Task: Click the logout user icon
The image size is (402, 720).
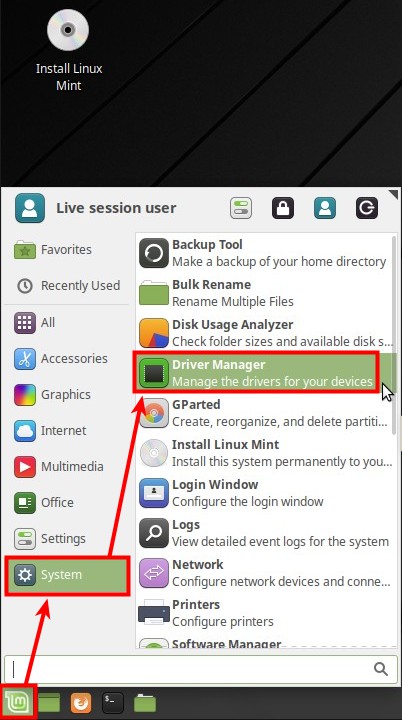Action: [x=325, y=208]
